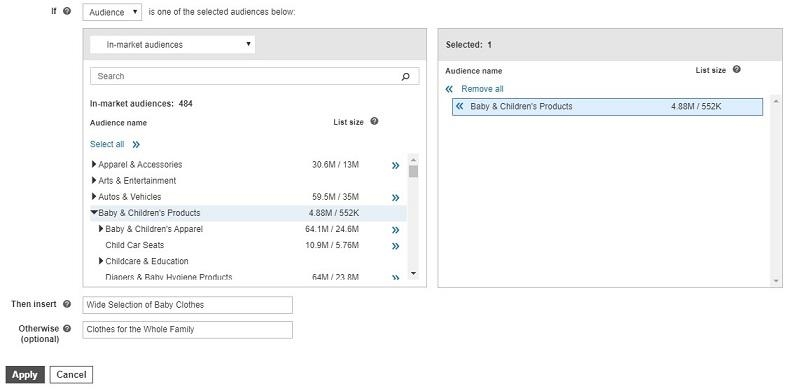Open the Audience condition dropdown

pos(112,12)
